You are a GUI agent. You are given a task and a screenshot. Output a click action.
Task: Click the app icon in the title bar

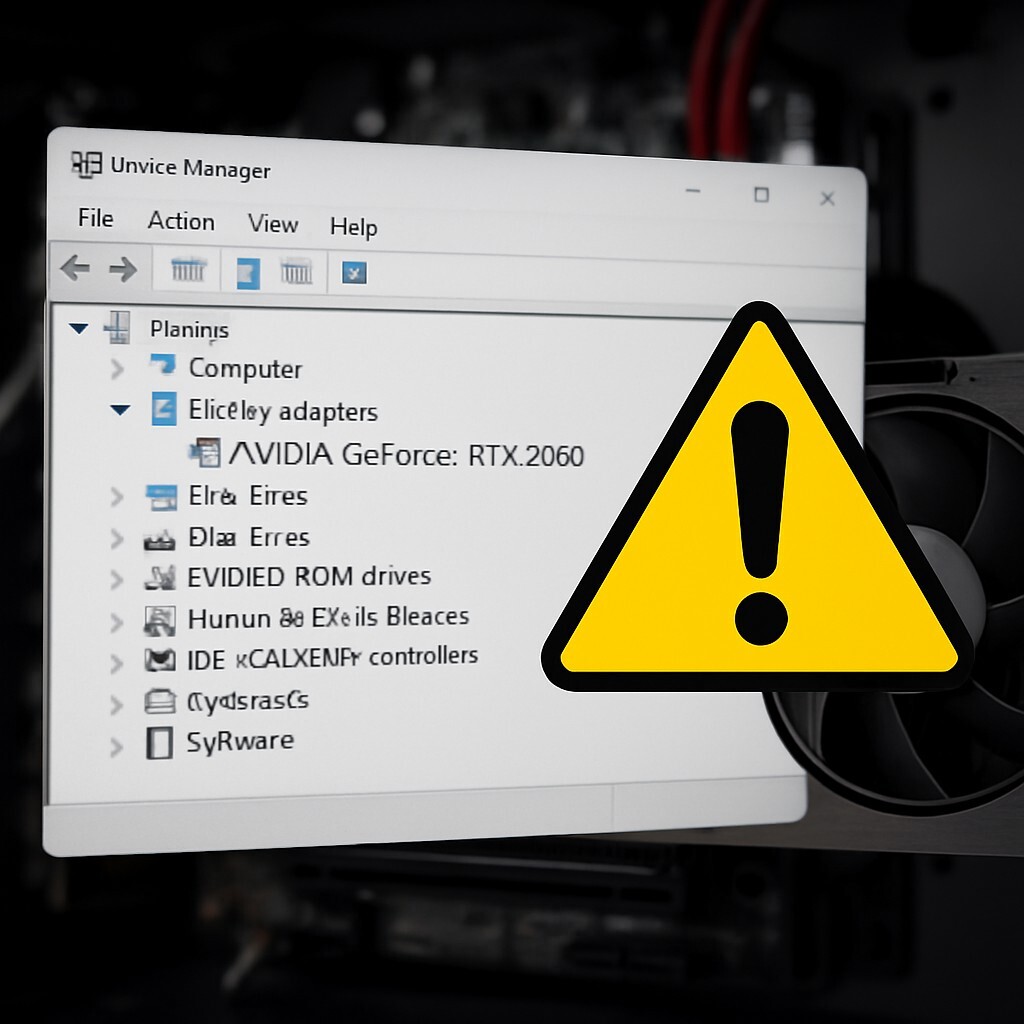point(86,165)
